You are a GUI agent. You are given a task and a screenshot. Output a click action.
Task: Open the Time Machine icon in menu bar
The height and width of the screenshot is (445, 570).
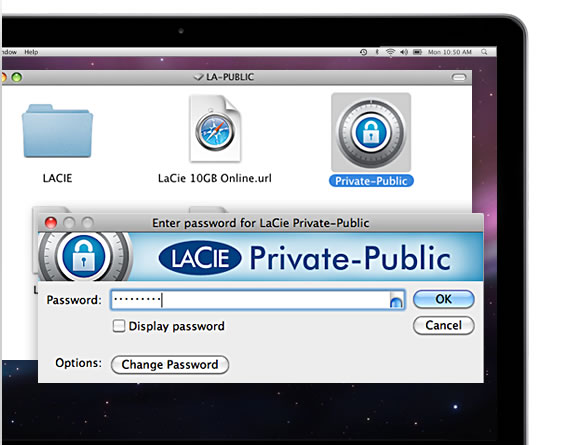coord(364,52)
